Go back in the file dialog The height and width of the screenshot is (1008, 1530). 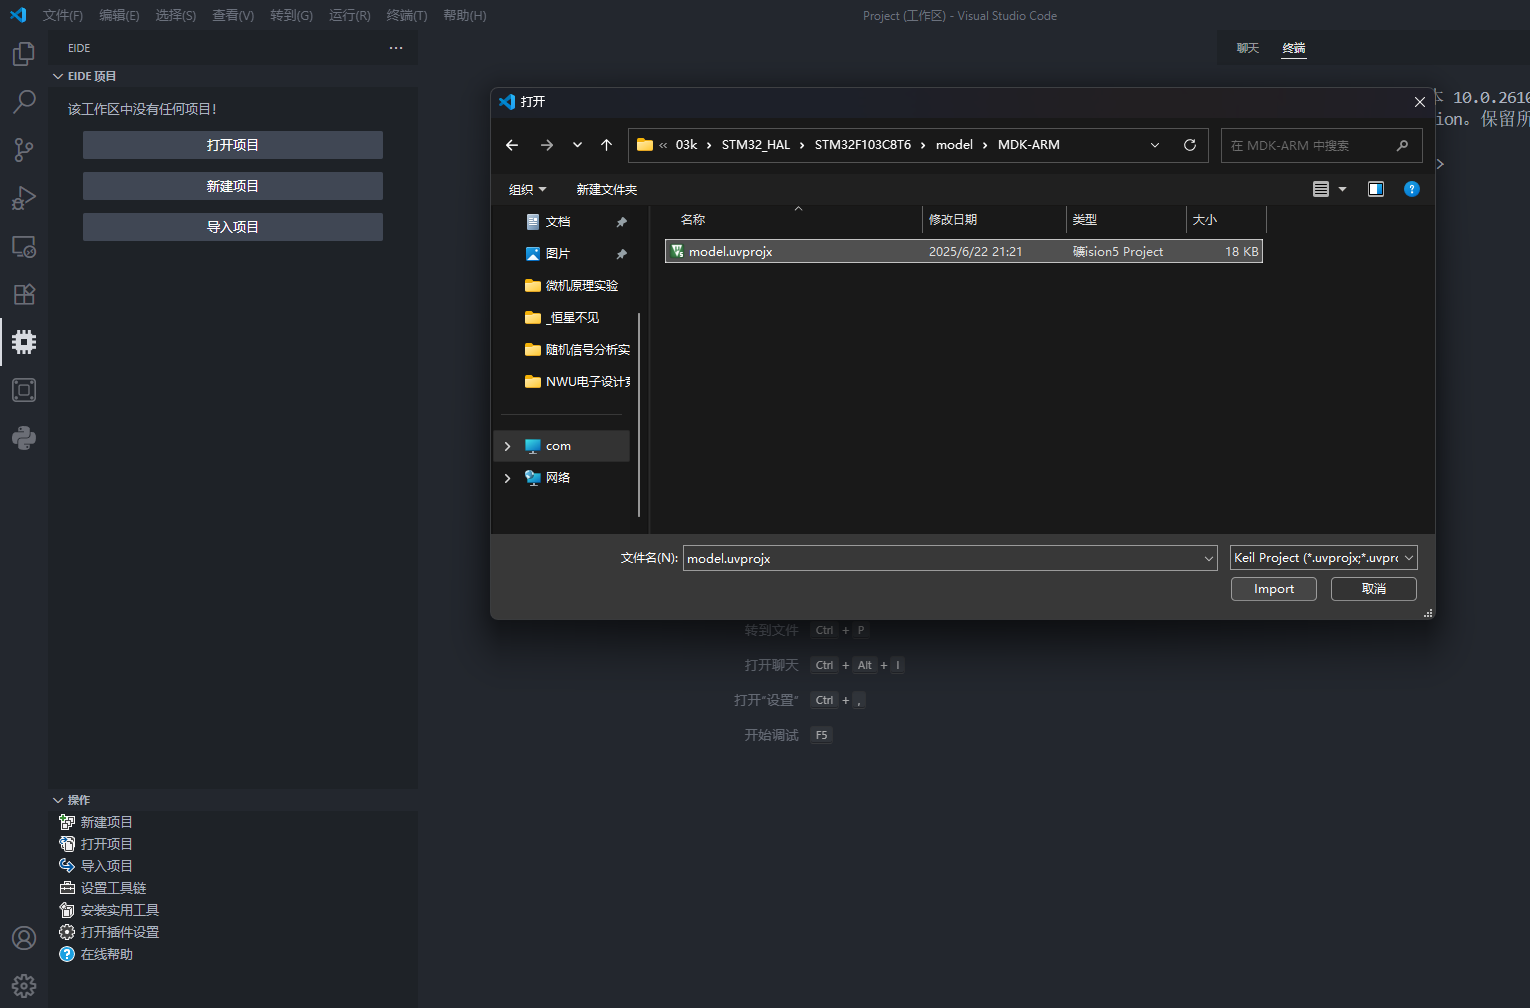click(x=512, y=145)
